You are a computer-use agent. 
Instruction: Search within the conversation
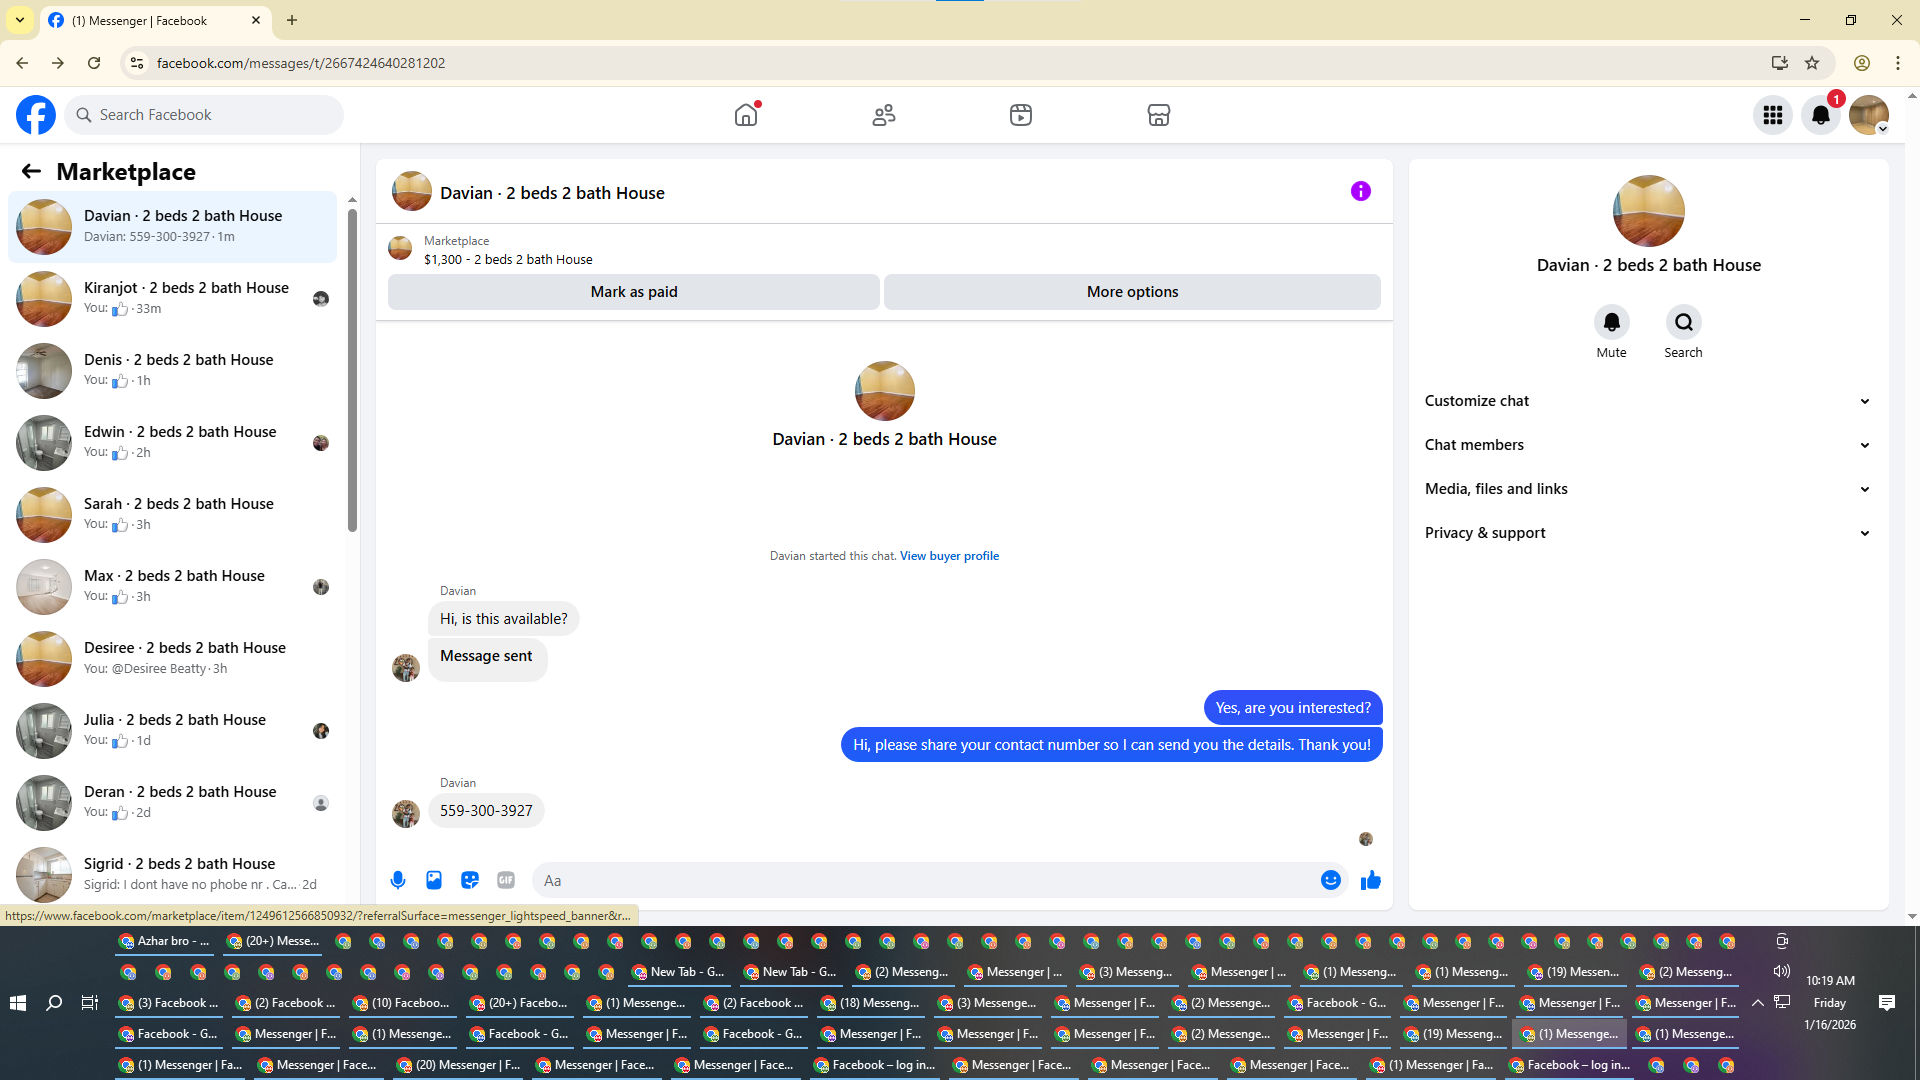(x=1683, y=322)
